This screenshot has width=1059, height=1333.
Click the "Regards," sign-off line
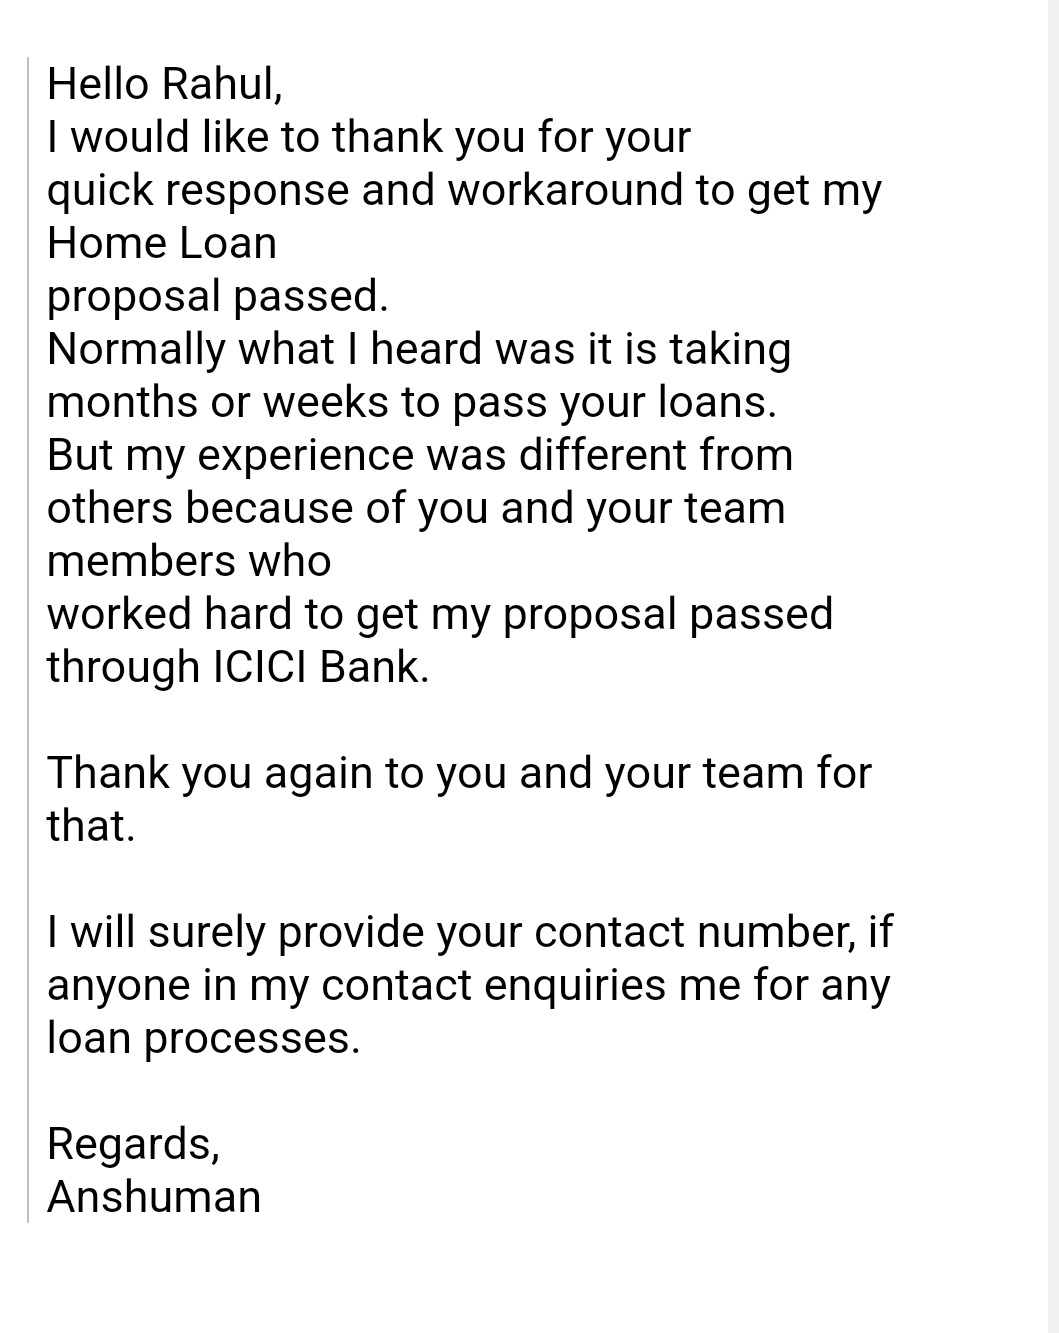133,1144
